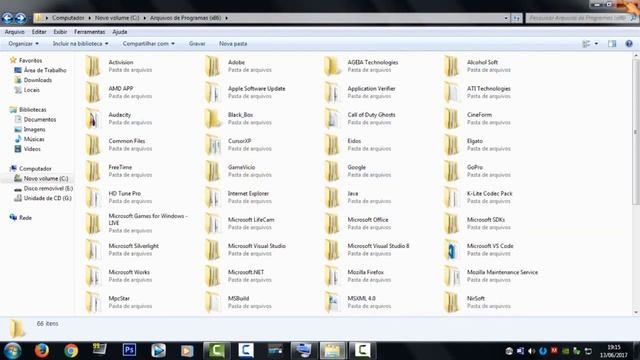
Task: Open the Adobe folder icon
Action: tap(213, 66)
